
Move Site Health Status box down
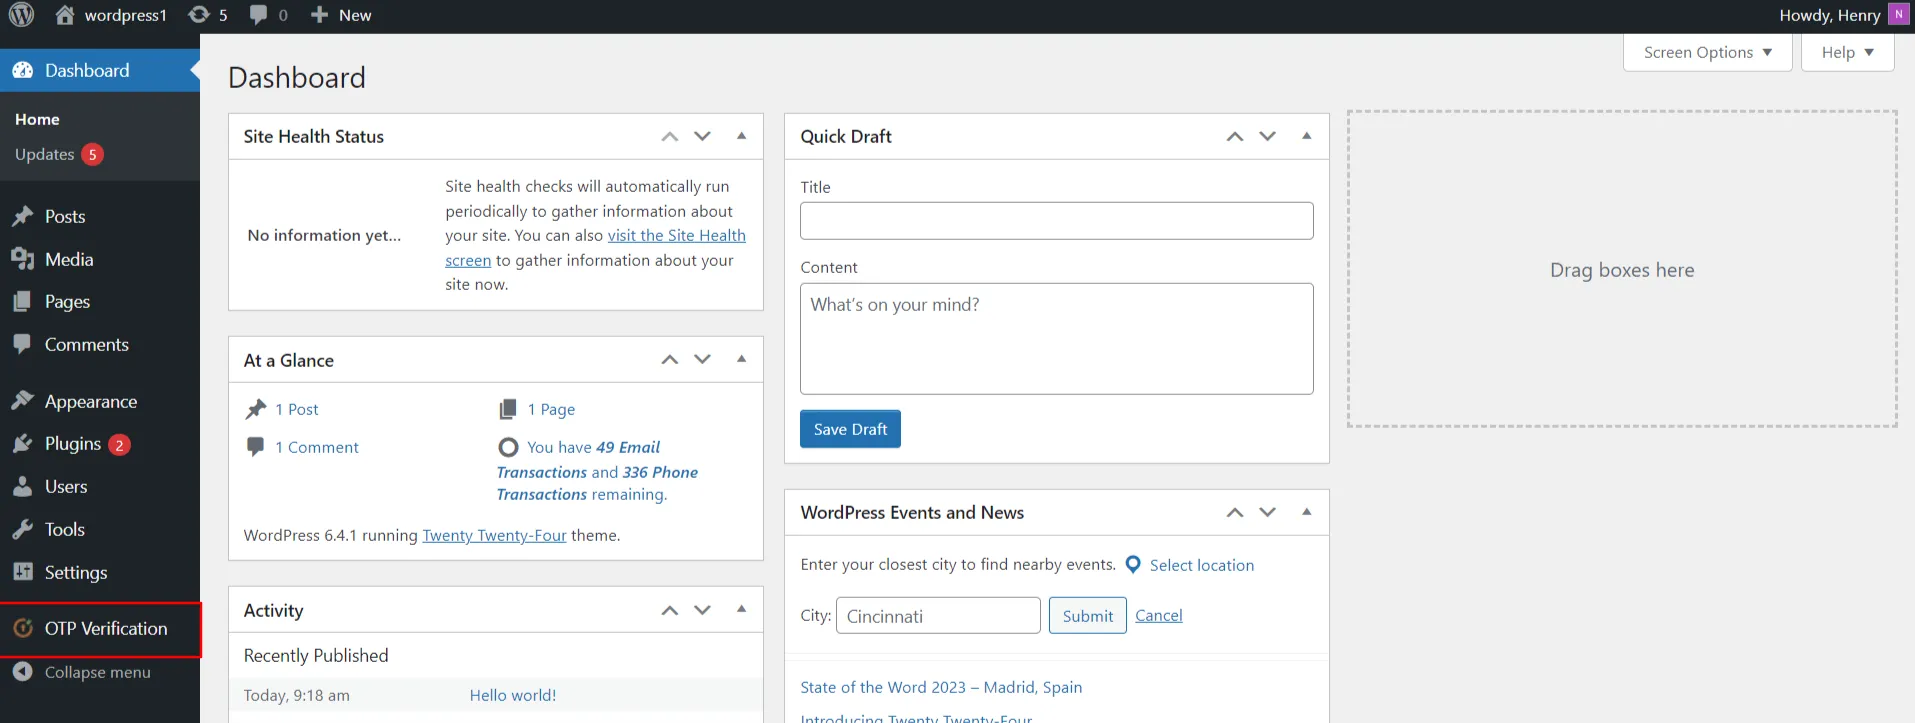click(x=702, y=136)
